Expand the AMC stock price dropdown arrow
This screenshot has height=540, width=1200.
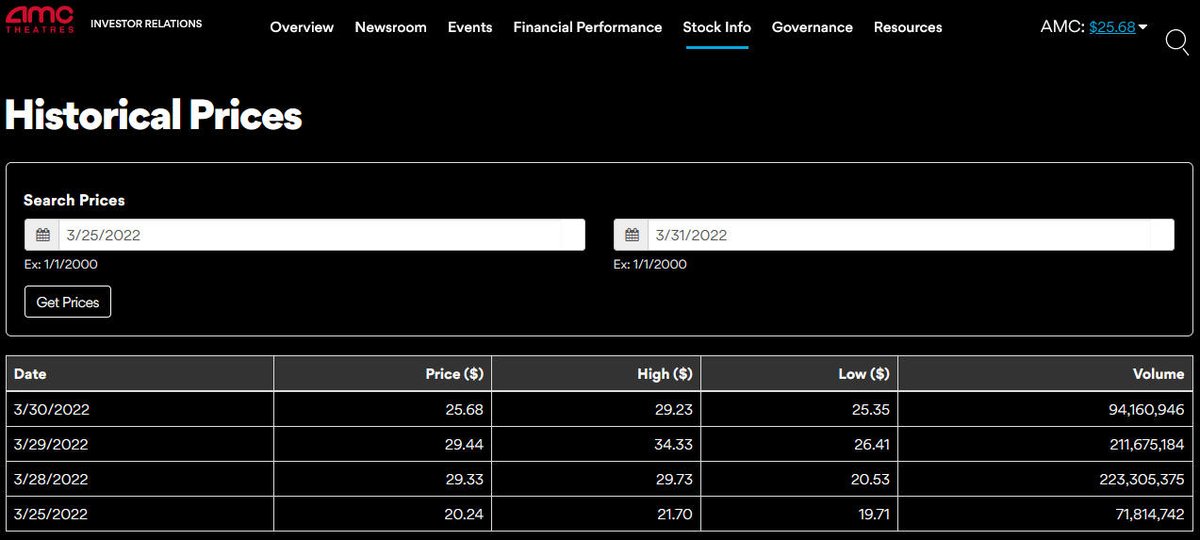(1143, 27)
